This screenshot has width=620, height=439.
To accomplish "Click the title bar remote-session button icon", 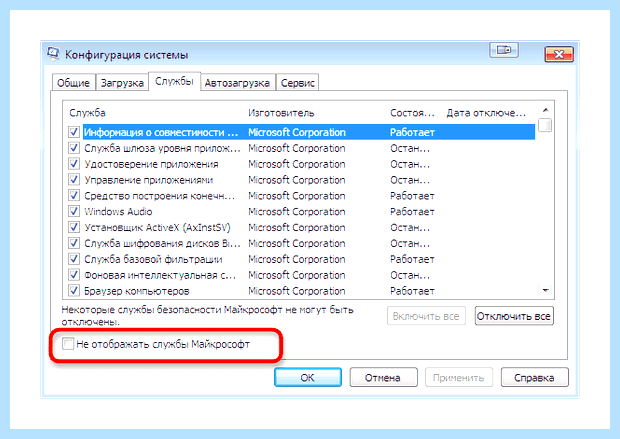I will coord(504,50).
